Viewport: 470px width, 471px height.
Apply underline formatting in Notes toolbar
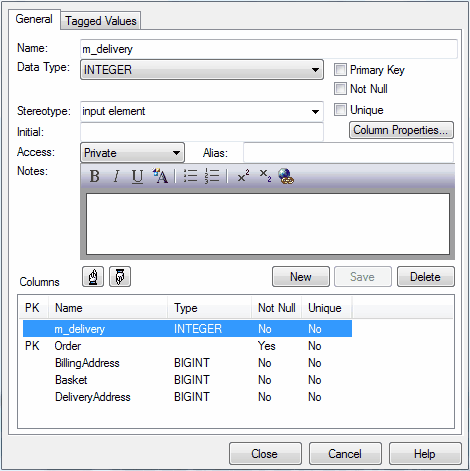(x=137, y=176)
